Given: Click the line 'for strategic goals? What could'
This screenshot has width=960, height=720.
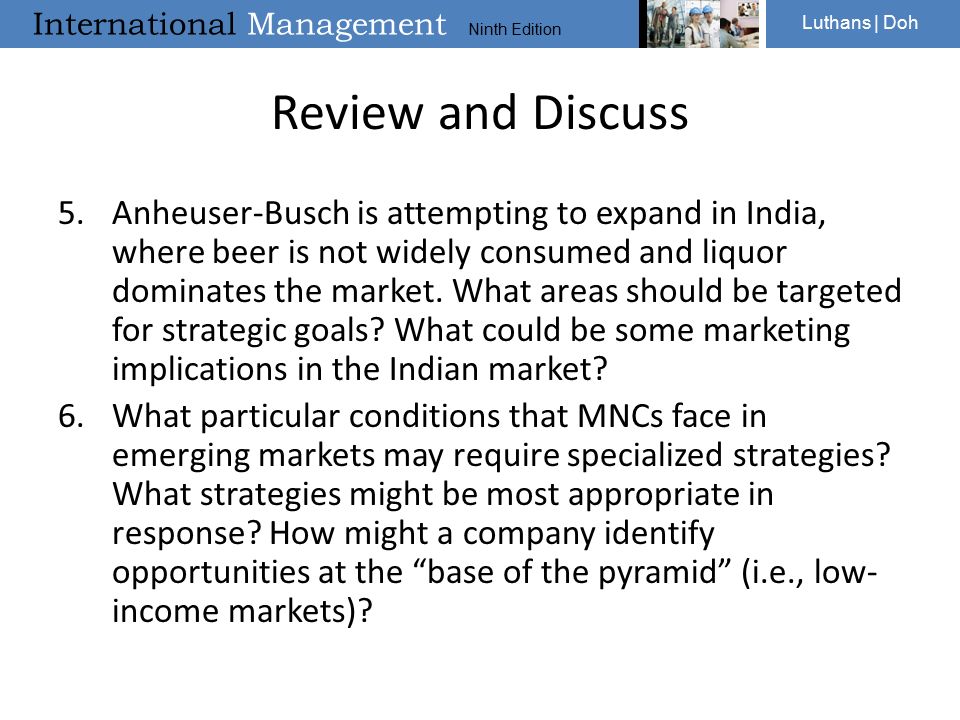Looking at the screenshot, I should (481, 331).
